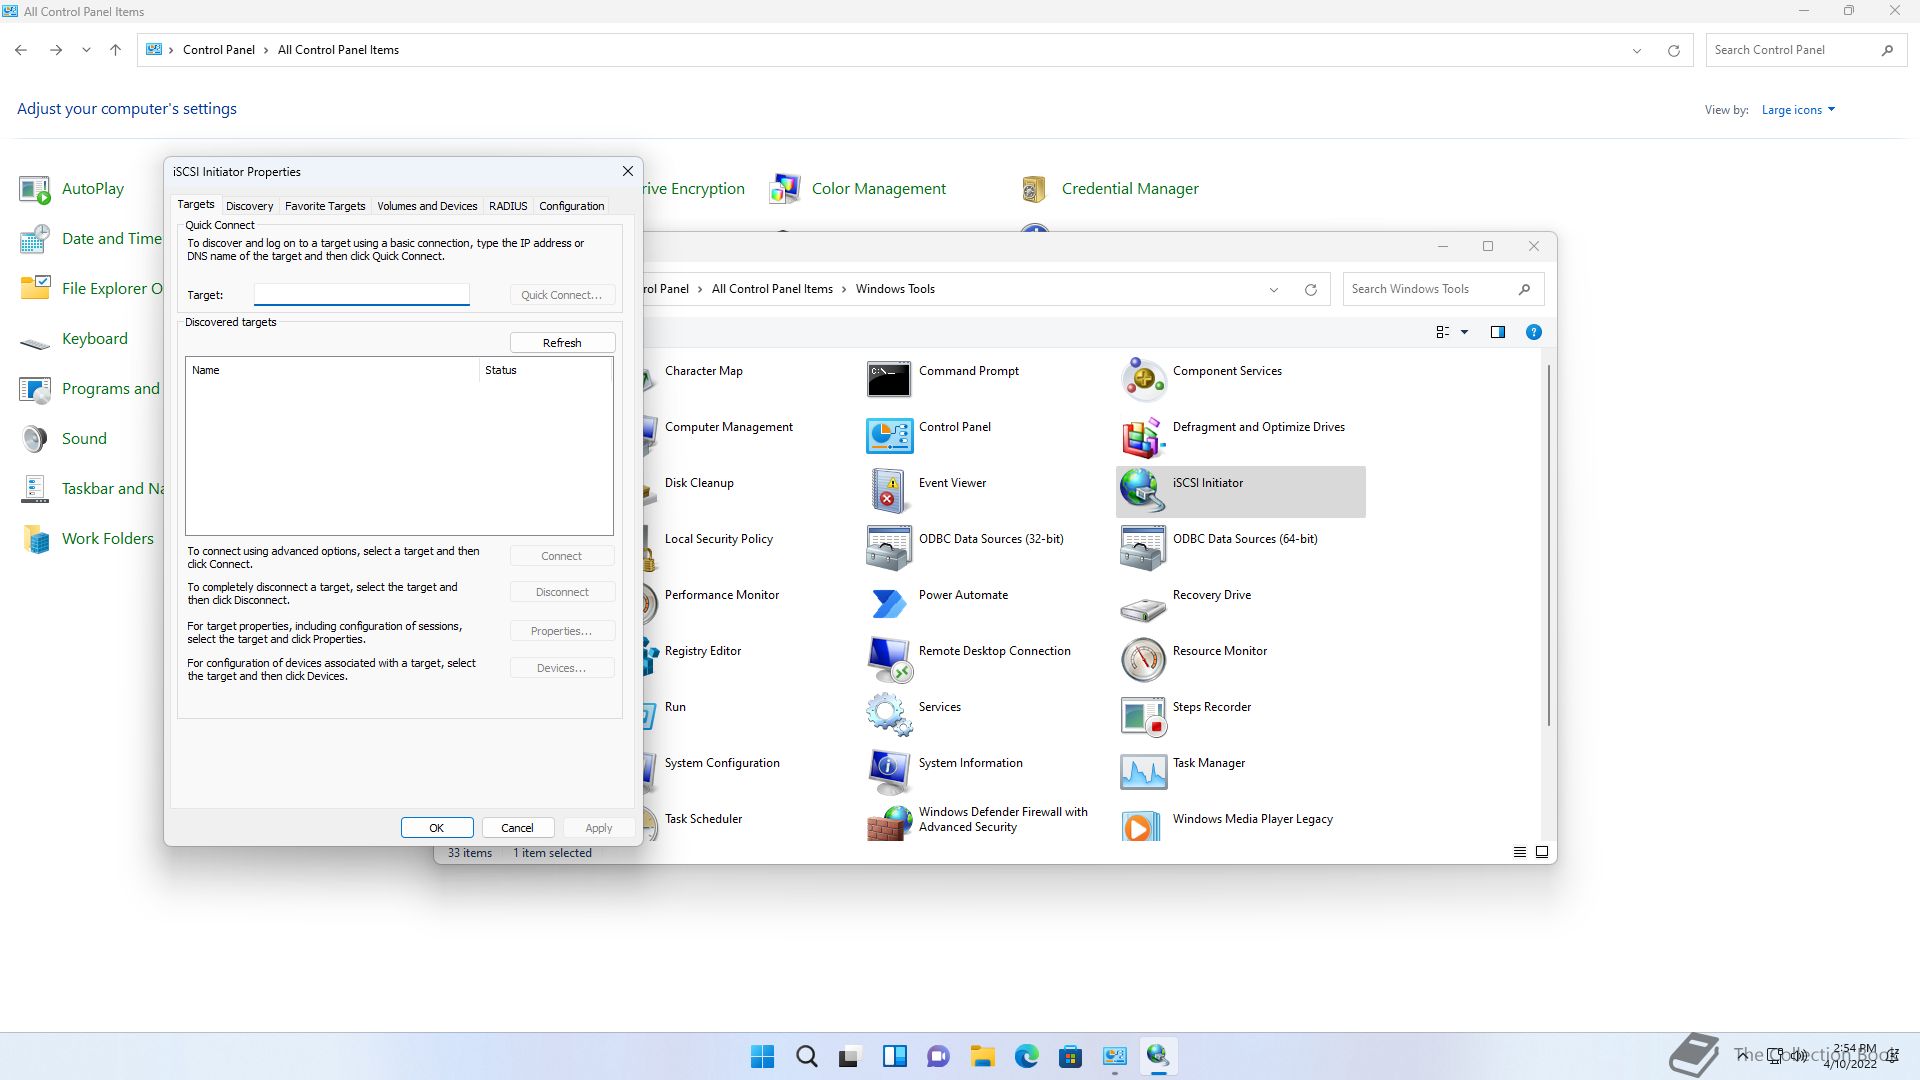Open AutoPlay icon in Control Panel
1920x1080 pixels.
coord(35,189)
